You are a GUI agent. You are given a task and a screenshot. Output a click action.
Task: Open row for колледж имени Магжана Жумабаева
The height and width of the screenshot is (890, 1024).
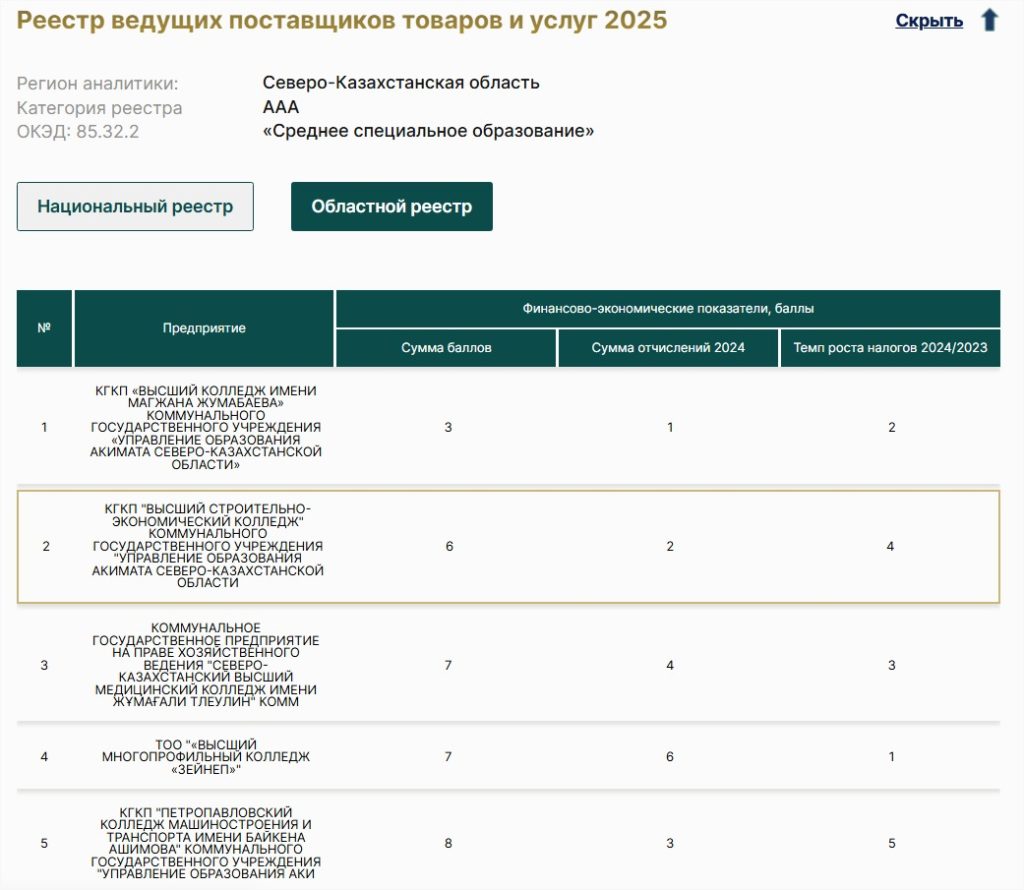point(508,428)
